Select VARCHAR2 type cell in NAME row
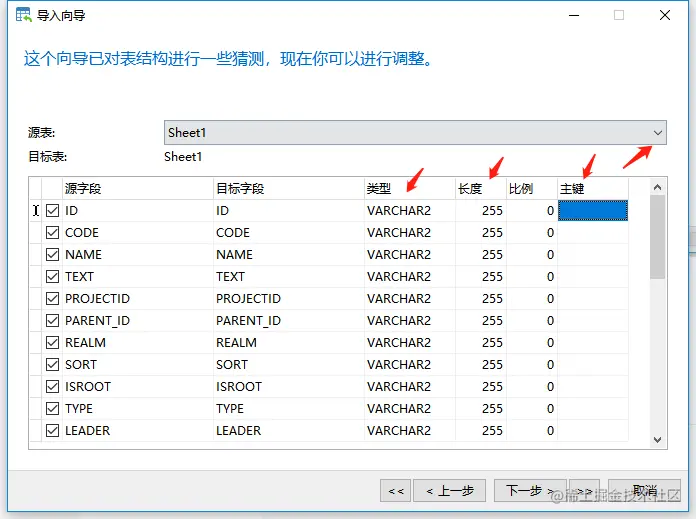Image resolution: width=696 pixels, height=519 pixels. coord(410,254)
